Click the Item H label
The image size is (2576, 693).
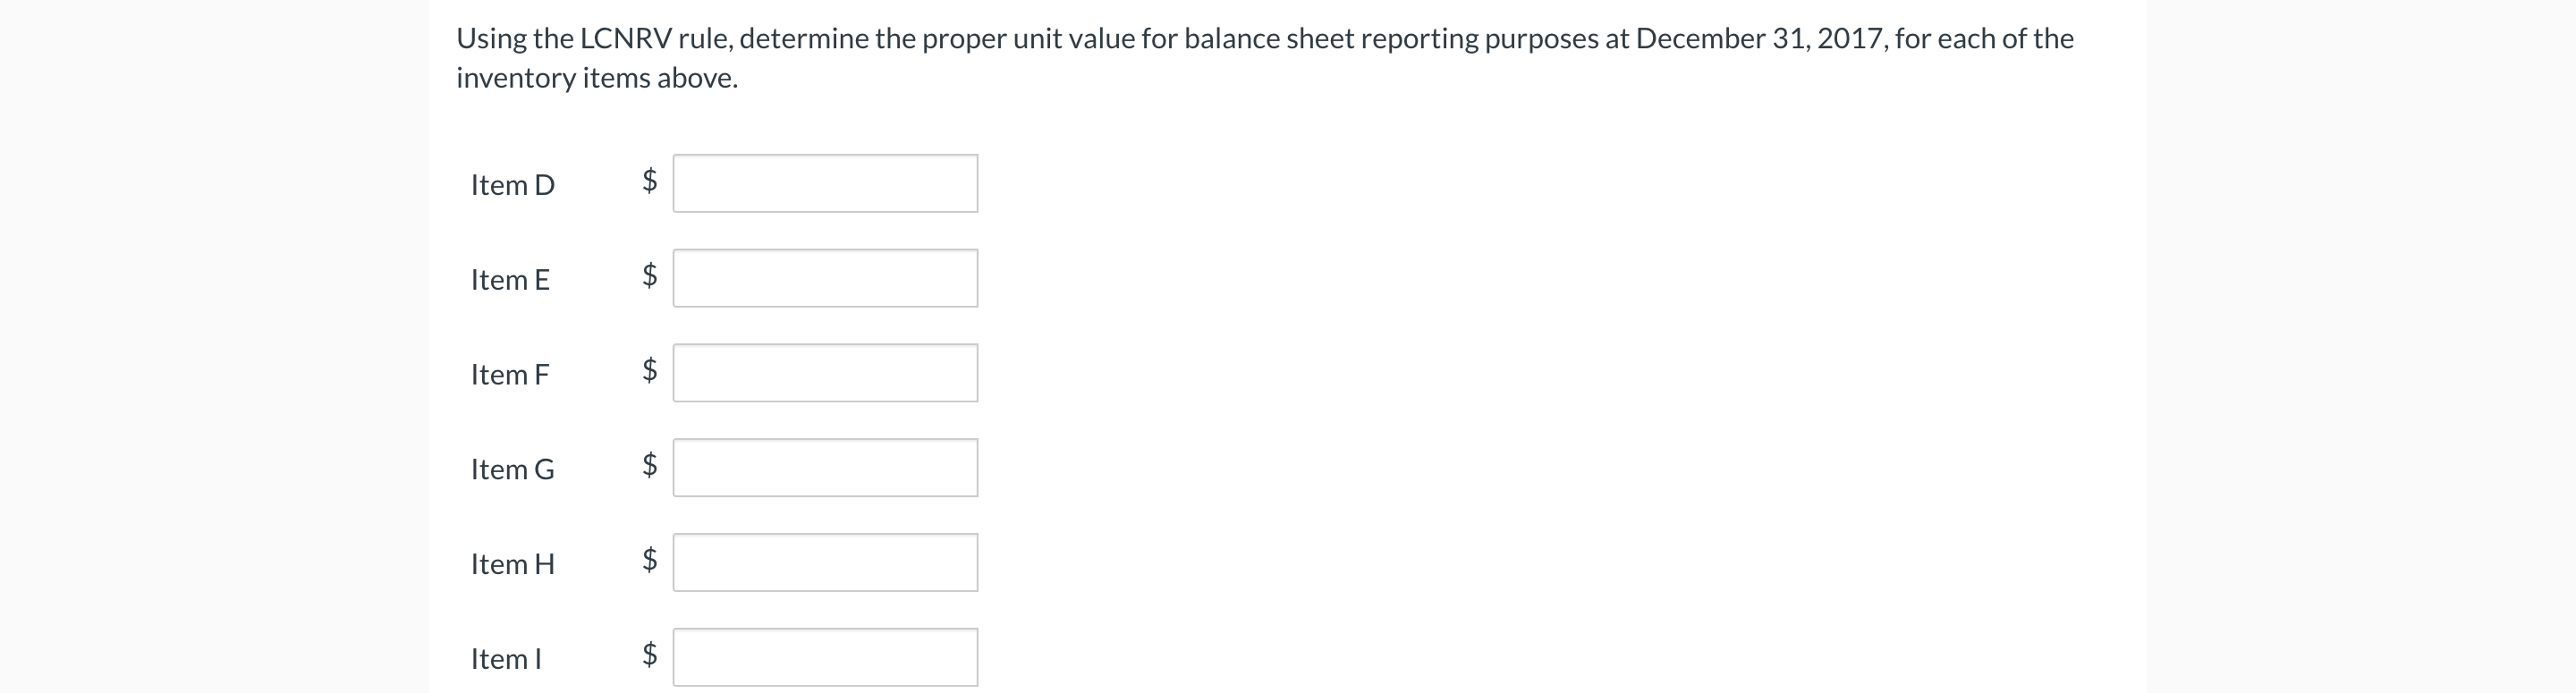(x=512, y=563)
